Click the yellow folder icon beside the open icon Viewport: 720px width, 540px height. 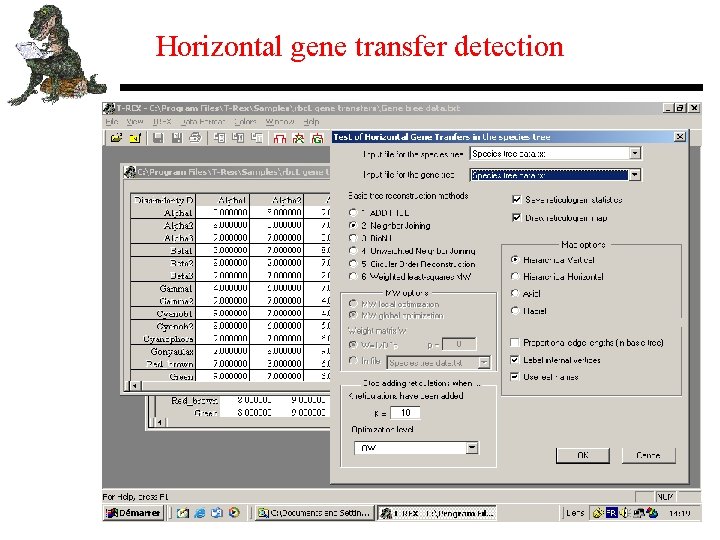tap(135, 137)
